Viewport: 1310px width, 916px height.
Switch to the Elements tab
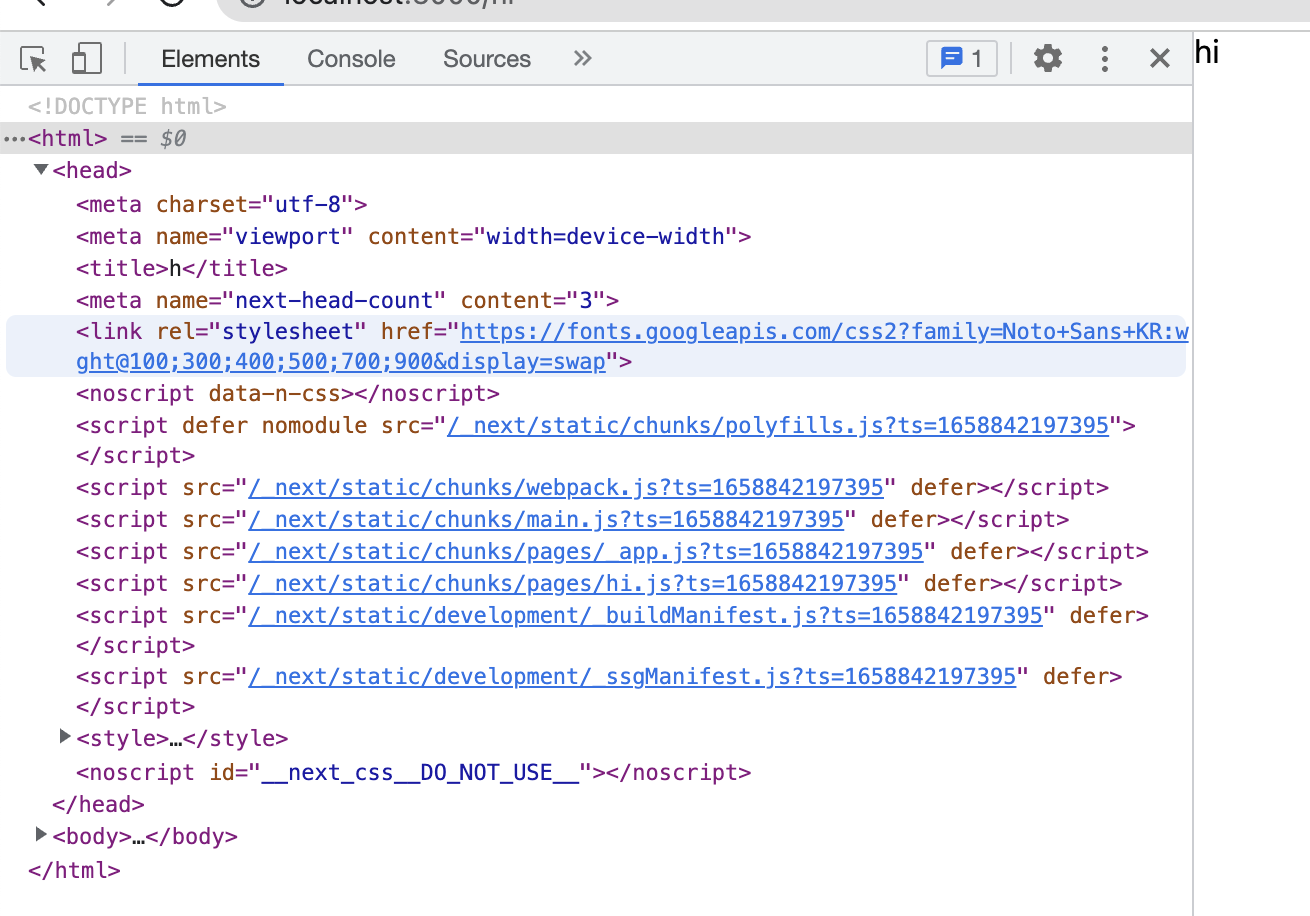point(210,59)
